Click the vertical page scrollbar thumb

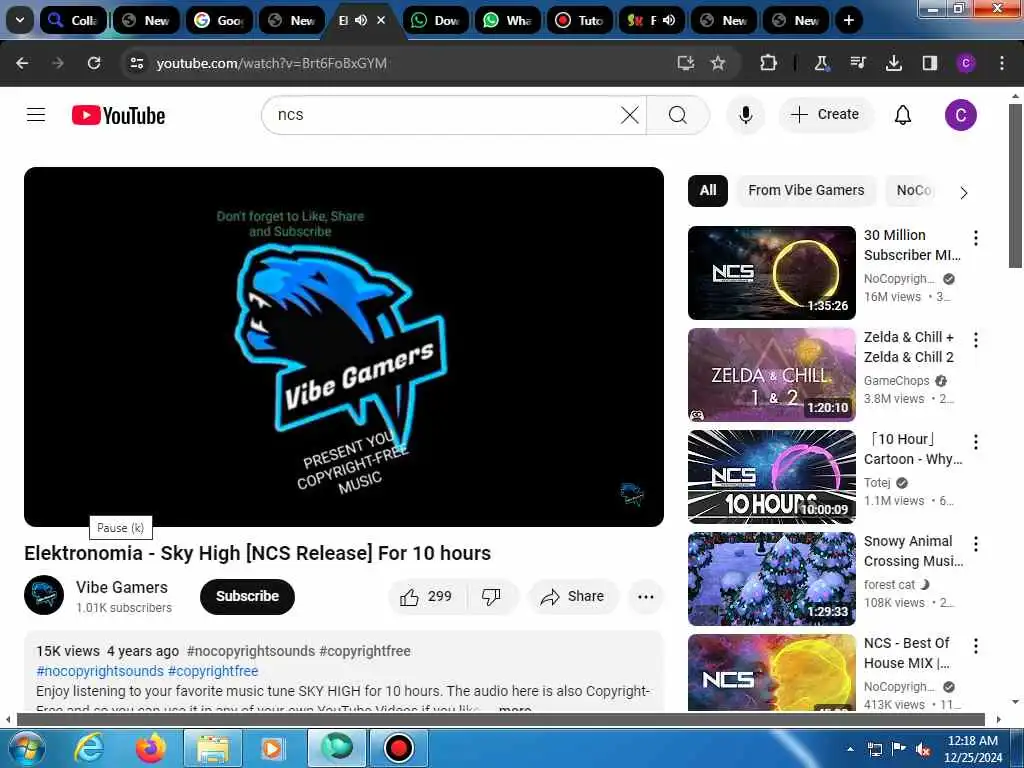click(1015, 185)
